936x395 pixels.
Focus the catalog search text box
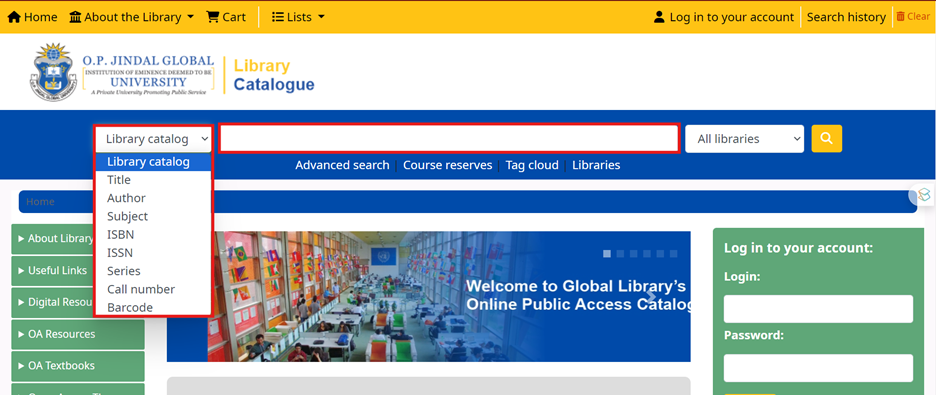(449, 138)
